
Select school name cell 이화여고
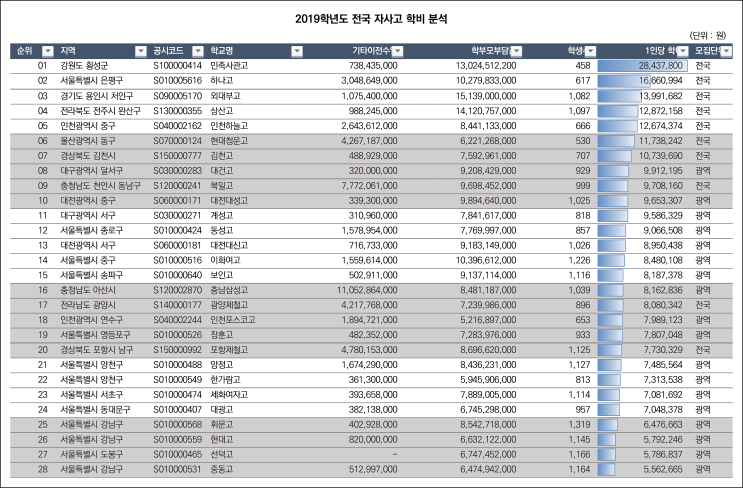[x=225, y=260]
